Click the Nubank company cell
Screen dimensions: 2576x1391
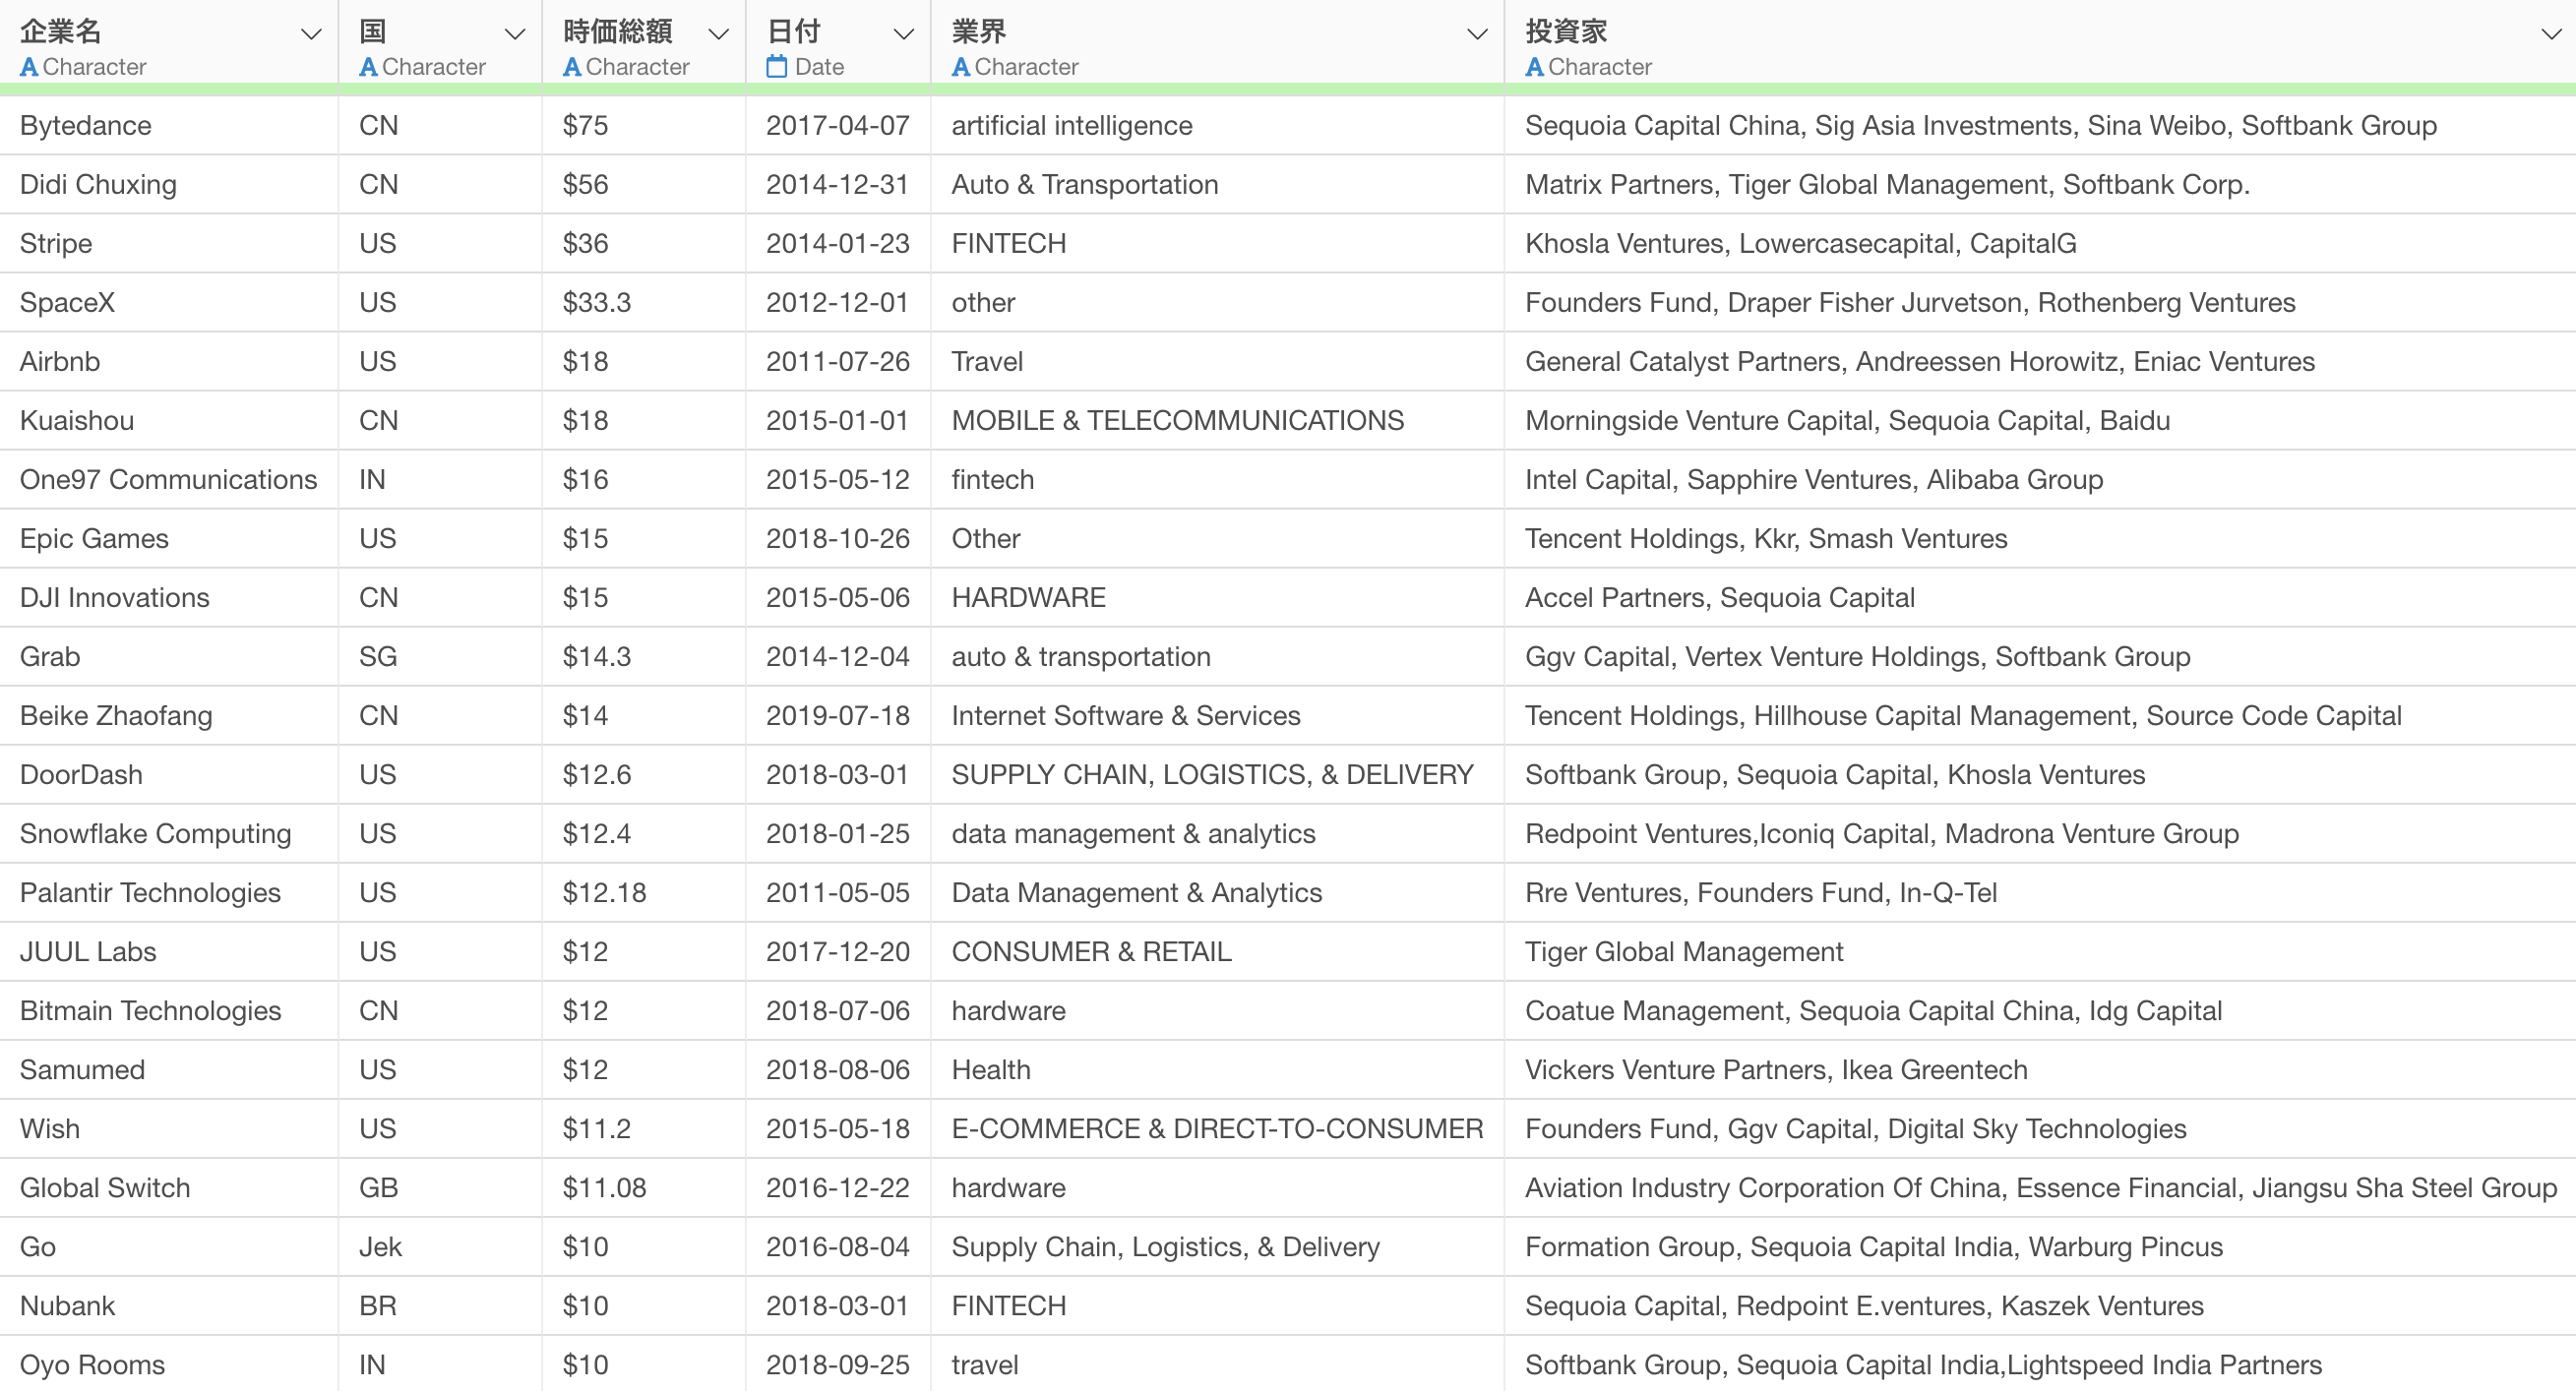(x=169, y=1305)
